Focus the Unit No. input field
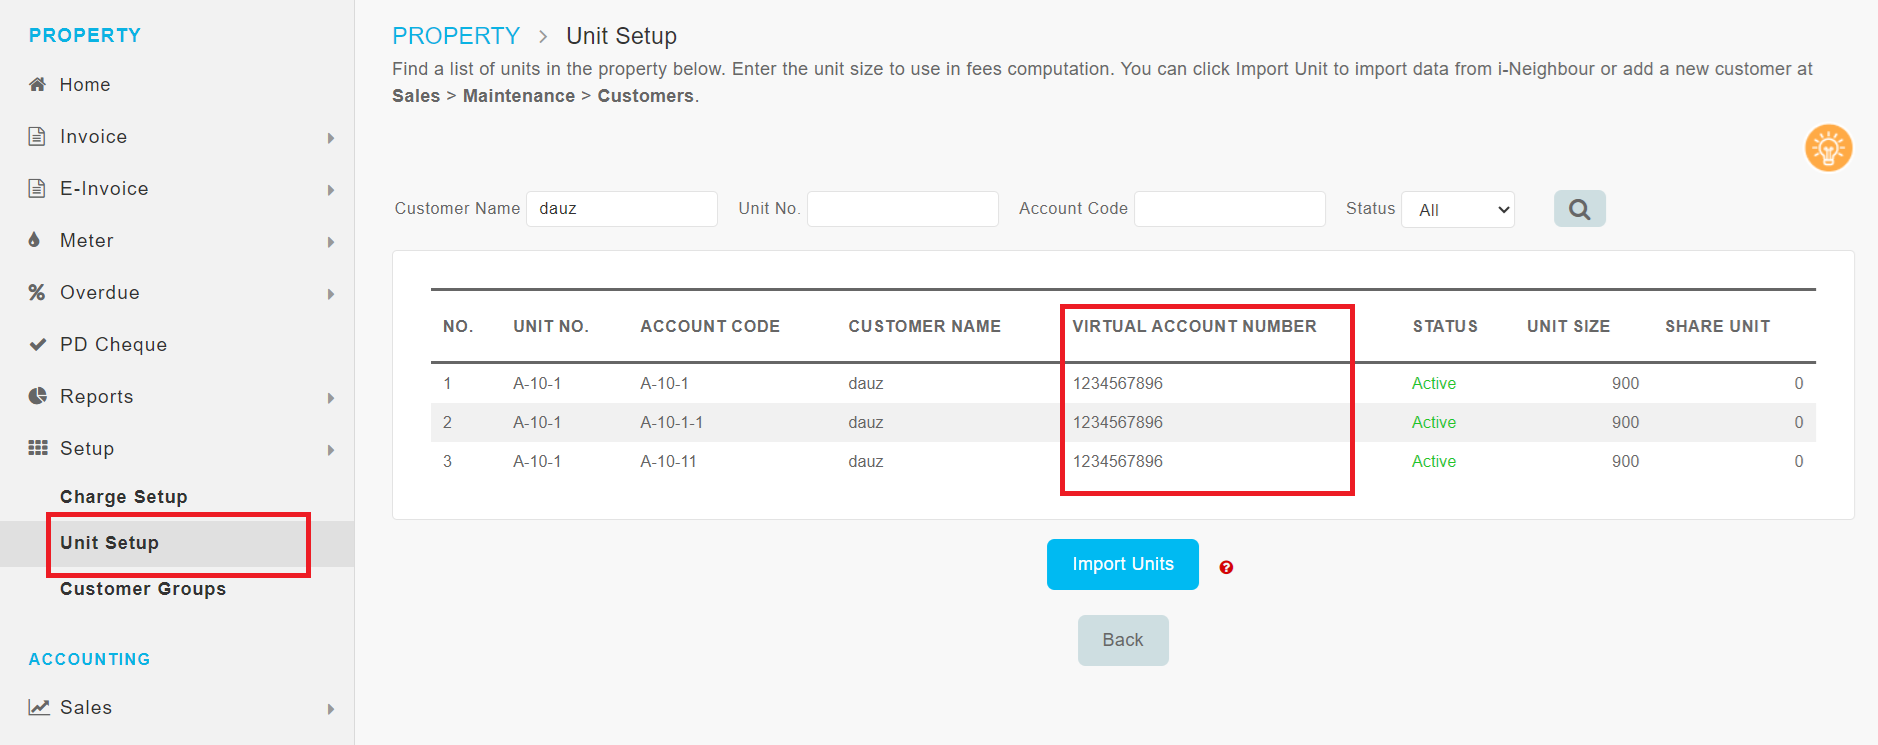Image resolution: width=1878 pixels, height=745 pixels. coord(902,209)
